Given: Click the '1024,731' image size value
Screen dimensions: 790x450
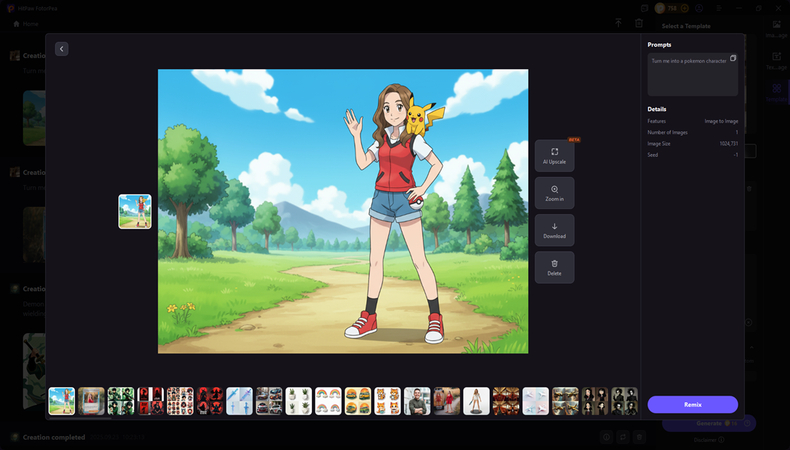Looking at the screenshot, I should click(729, 144).
